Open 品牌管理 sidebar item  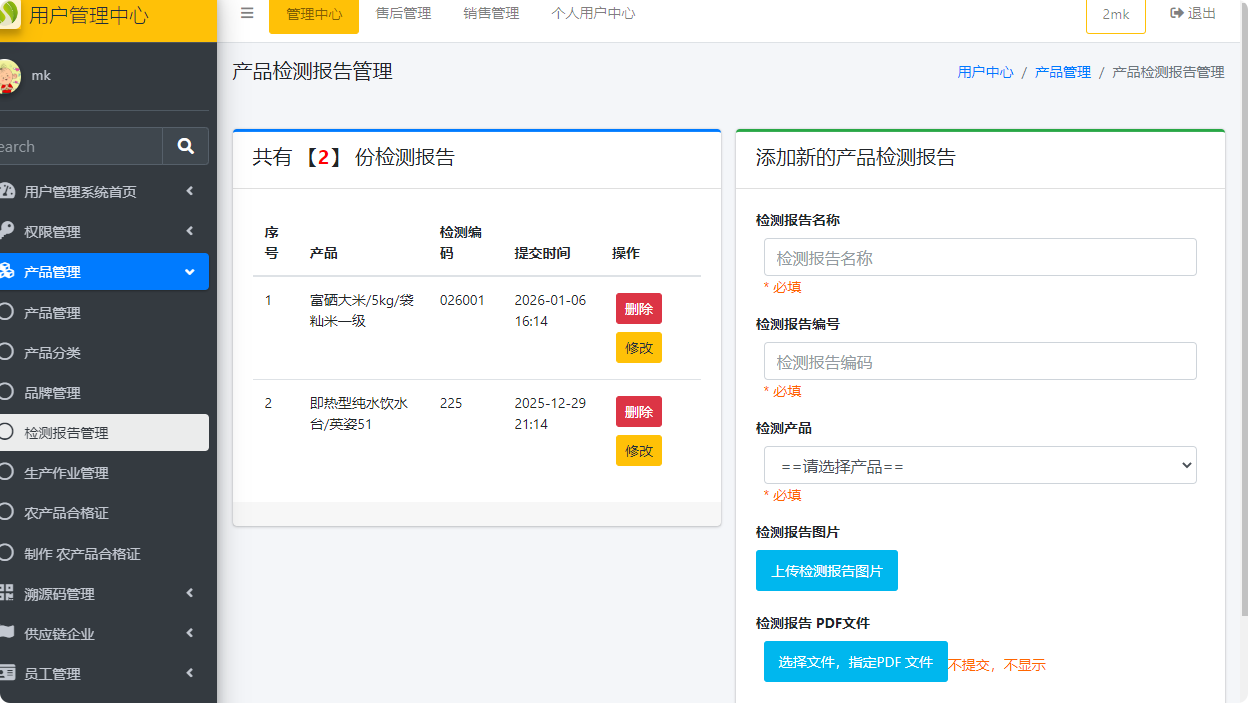(104, 392)
